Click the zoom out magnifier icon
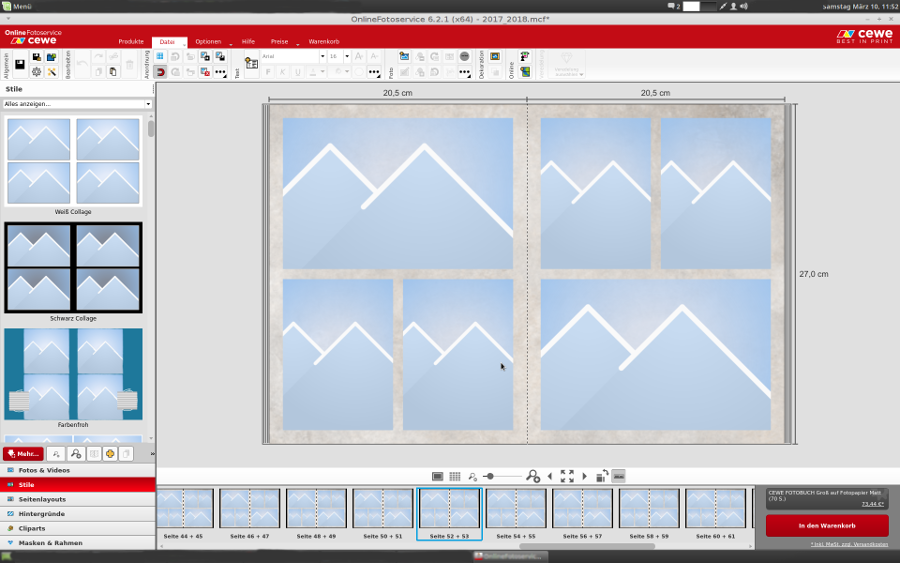 coord(472,476)
